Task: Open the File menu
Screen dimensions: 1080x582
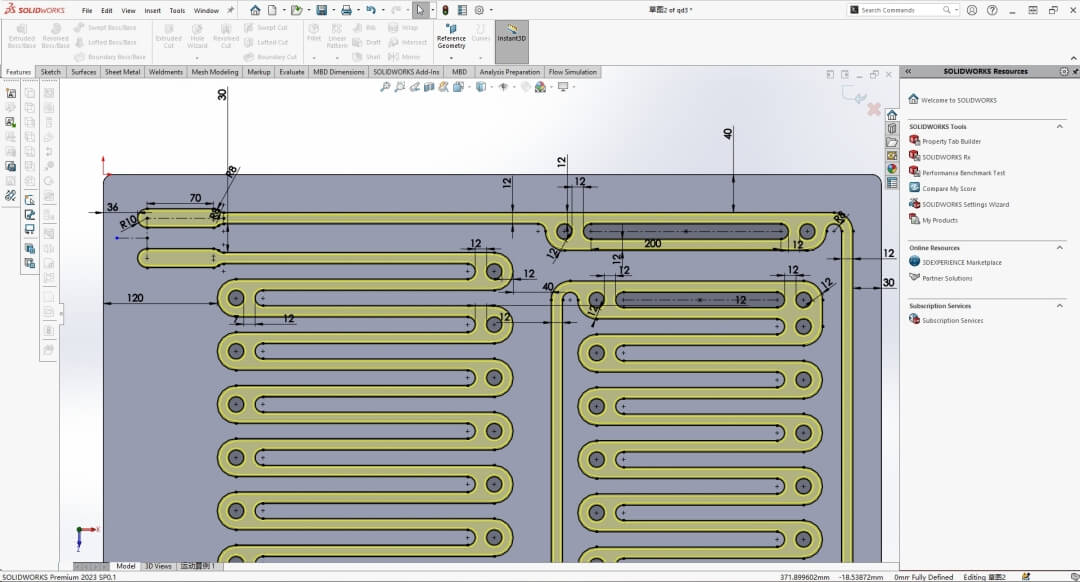Action: point(87,11)
